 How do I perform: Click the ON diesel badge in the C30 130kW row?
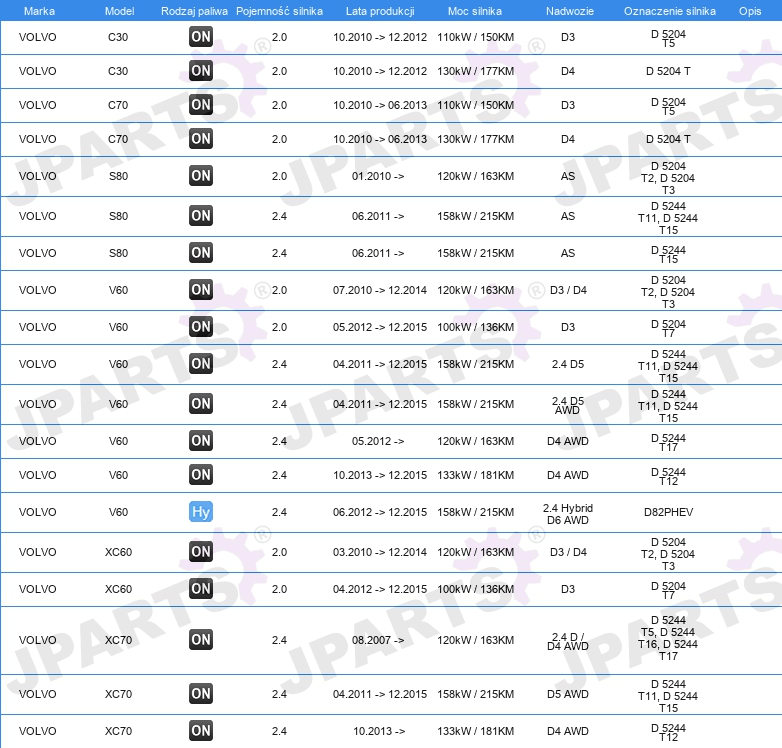pyautogui.click(x=201, y=70)
